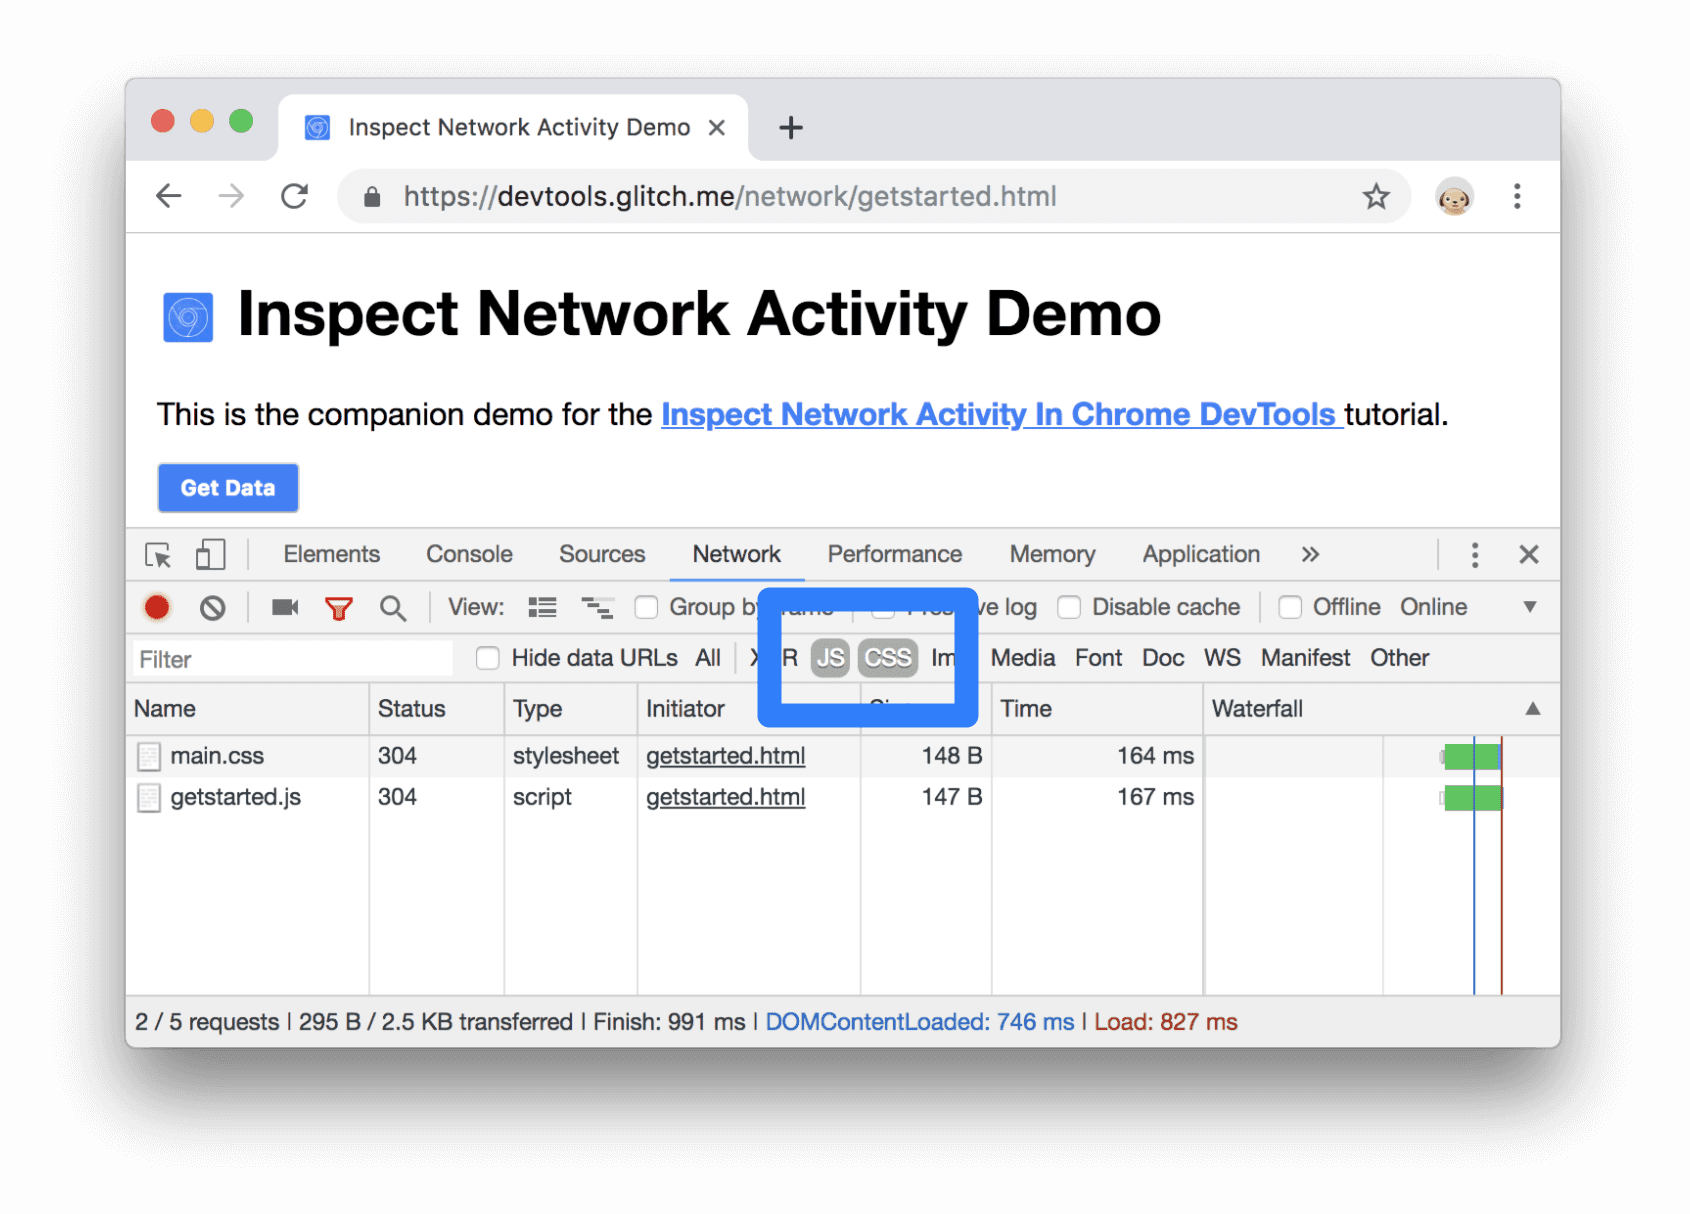Screen dimensions: 1690x1214
Task: Close the DevTools panel
Action: tap(1529, 555)
